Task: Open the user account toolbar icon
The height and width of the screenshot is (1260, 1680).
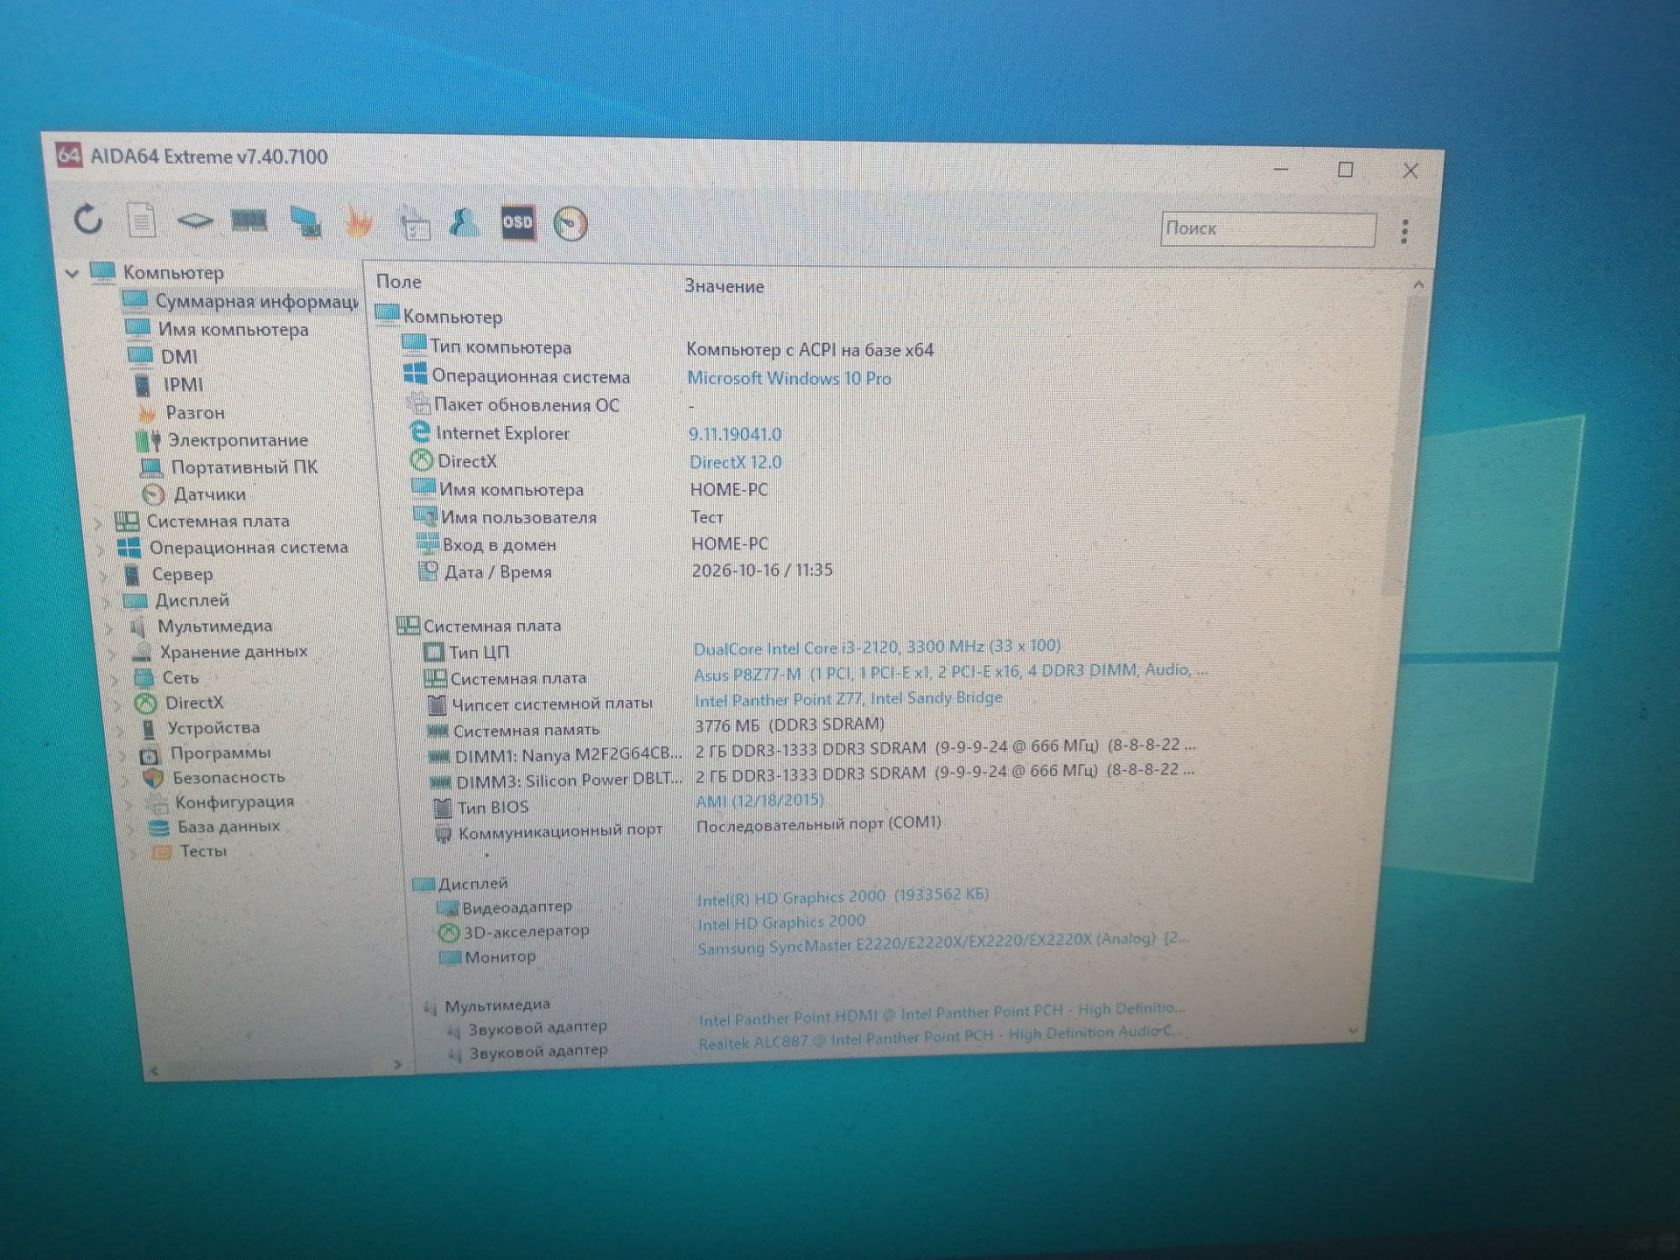Action: (464, 221)
